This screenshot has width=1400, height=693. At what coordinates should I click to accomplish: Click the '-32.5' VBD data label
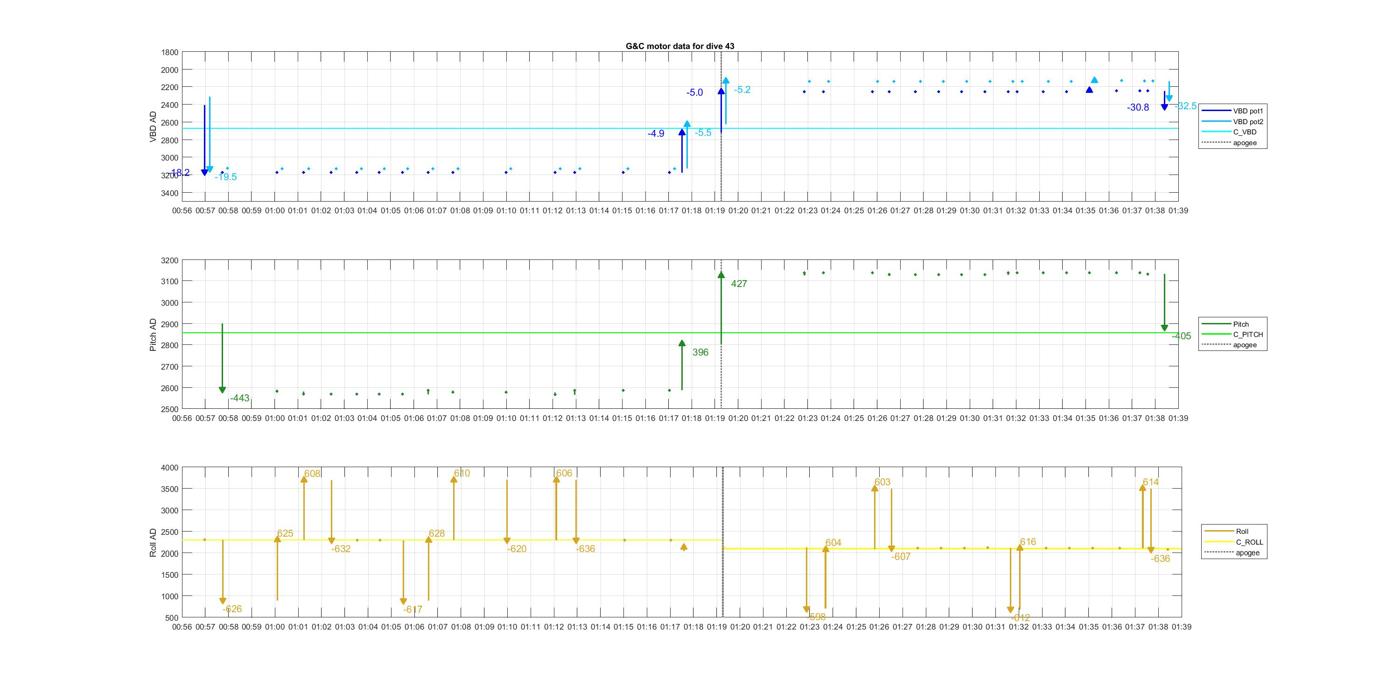(1186, 106)
